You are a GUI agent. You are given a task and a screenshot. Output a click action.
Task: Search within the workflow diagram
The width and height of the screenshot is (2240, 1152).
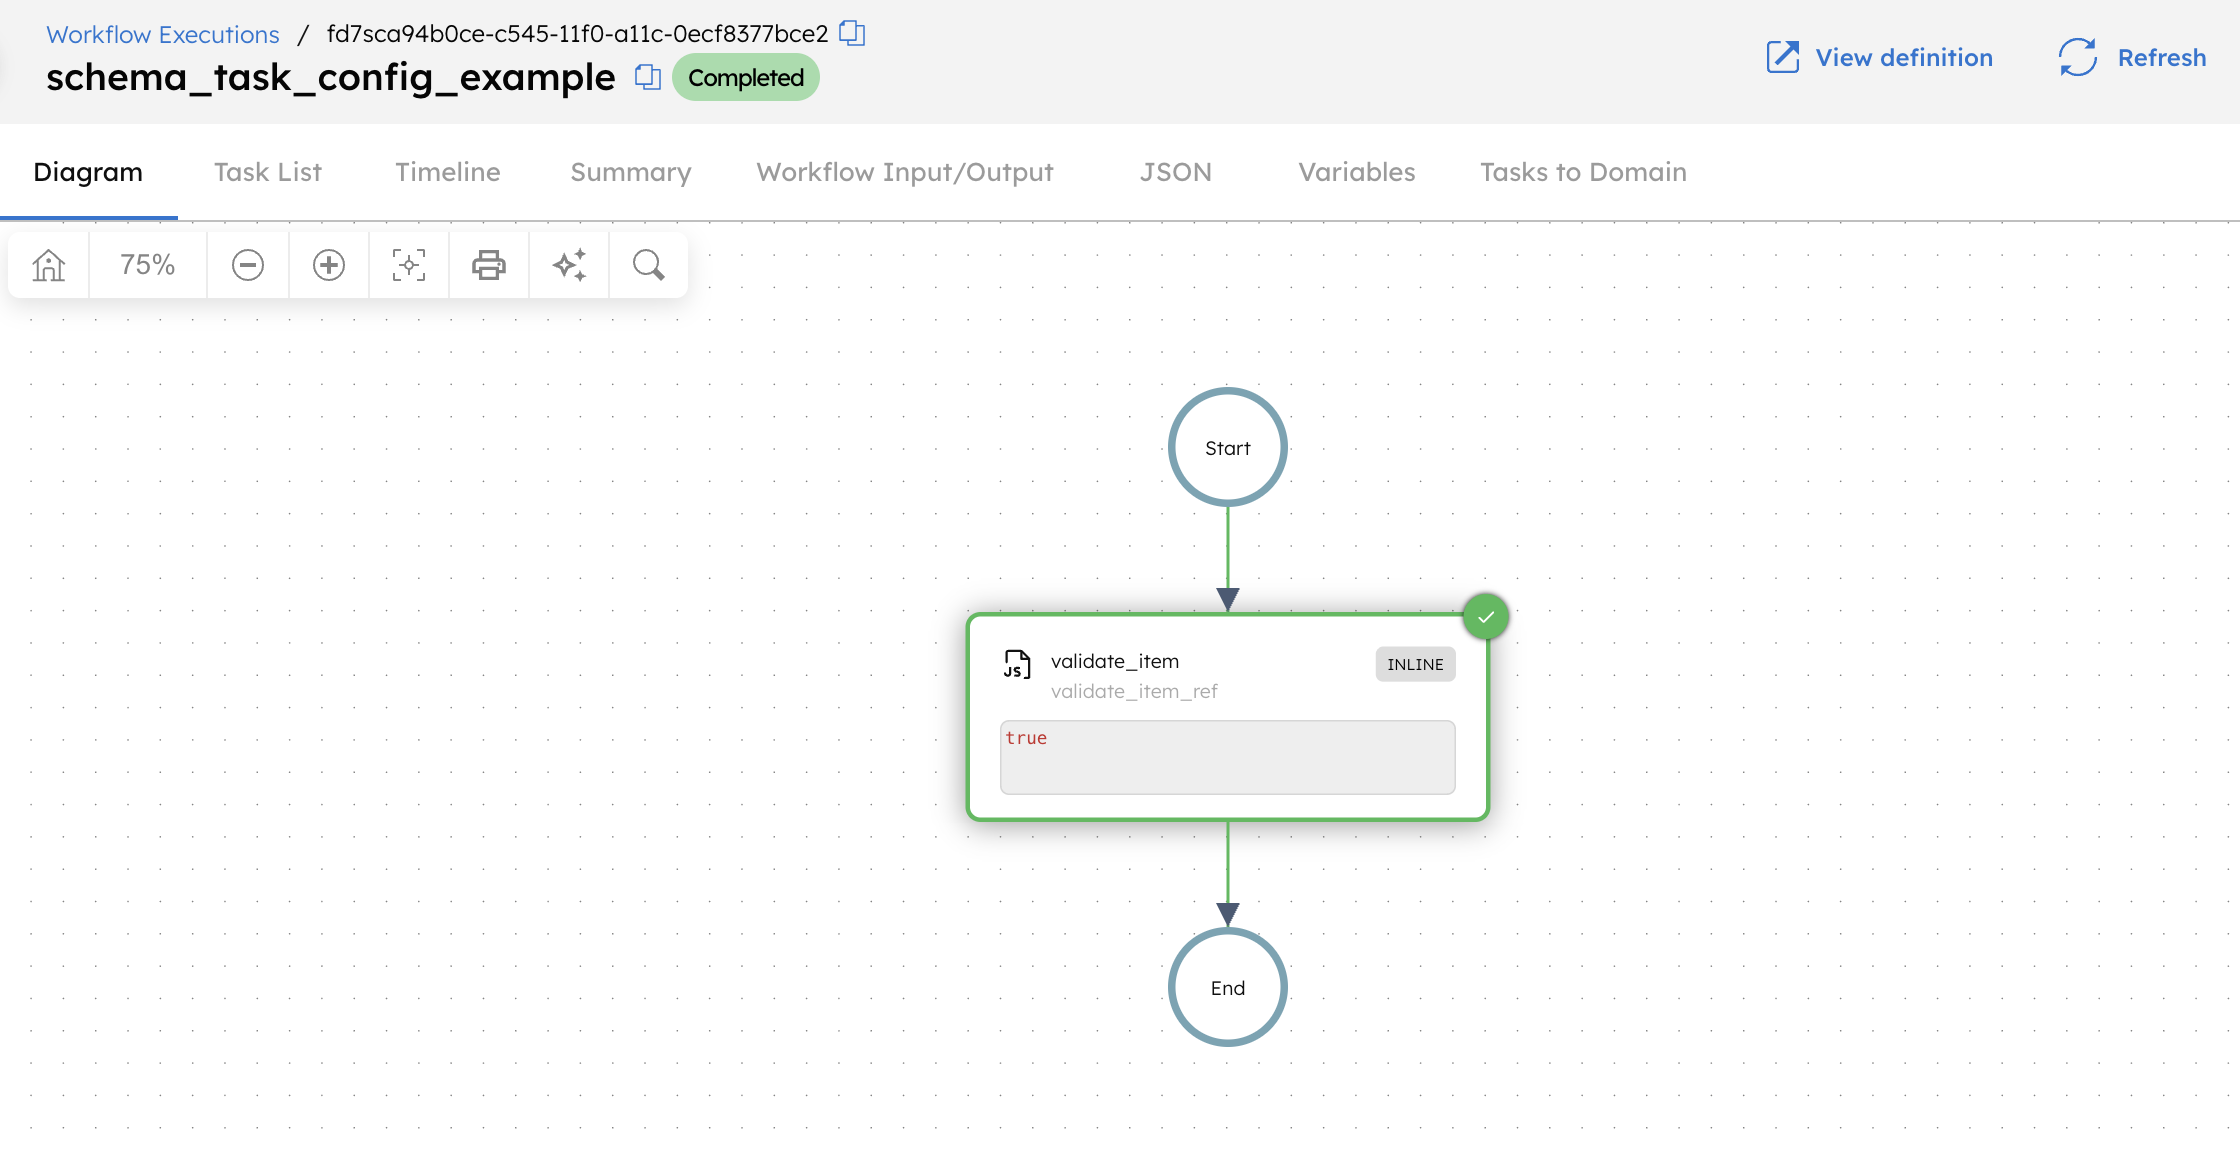tap(647, 264)
